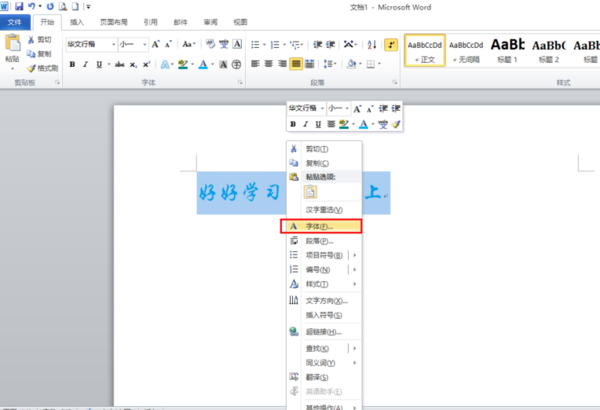600x410 pixels.
Task: Click the New Document icon in quick access toolbar
Action: [76, 6]
